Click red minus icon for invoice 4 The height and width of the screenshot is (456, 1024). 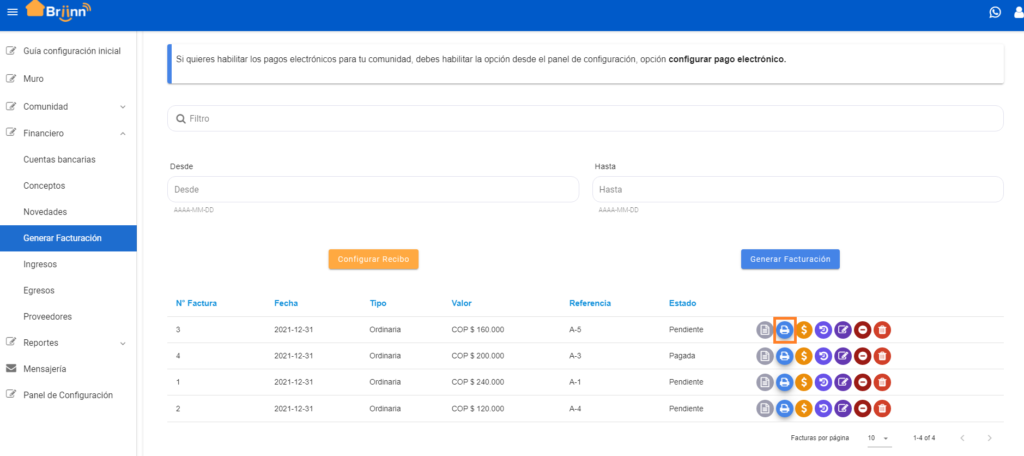tap(863, 356)
